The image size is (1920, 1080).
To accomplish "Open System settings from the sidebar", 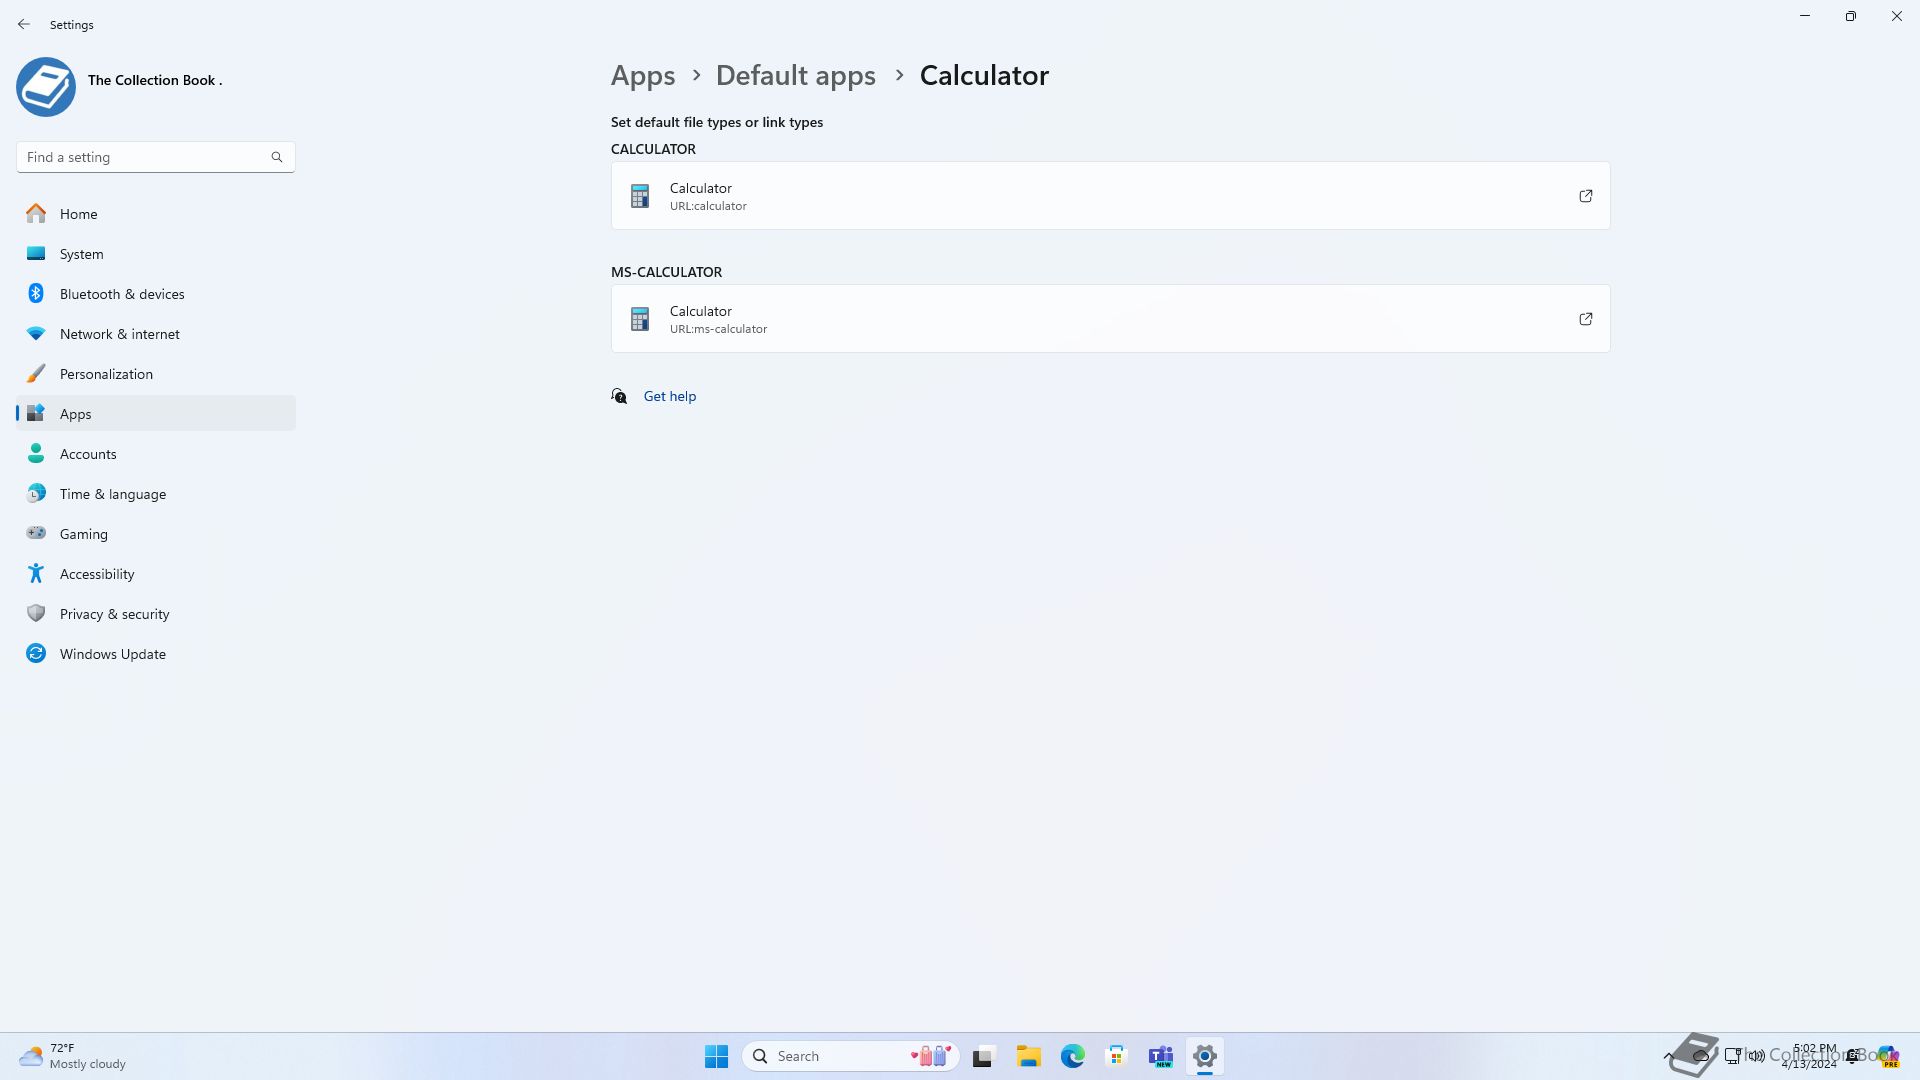I will click(155, 254).
